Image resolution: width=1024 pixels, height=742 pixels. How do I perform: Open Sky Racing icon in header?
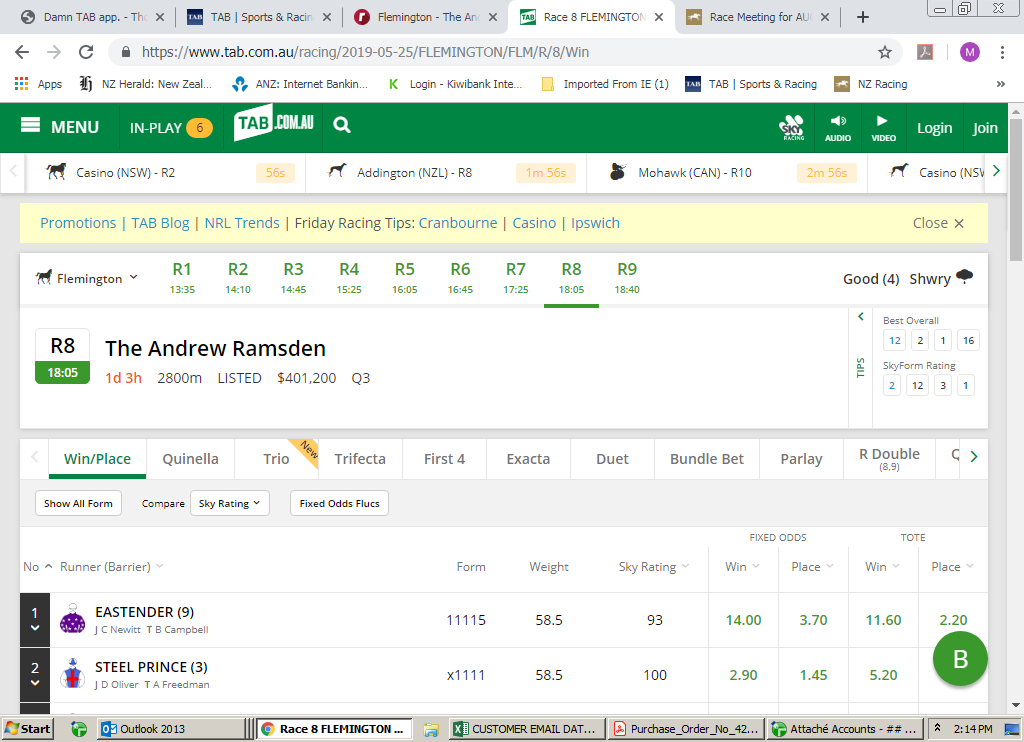(x=792, y=127)
